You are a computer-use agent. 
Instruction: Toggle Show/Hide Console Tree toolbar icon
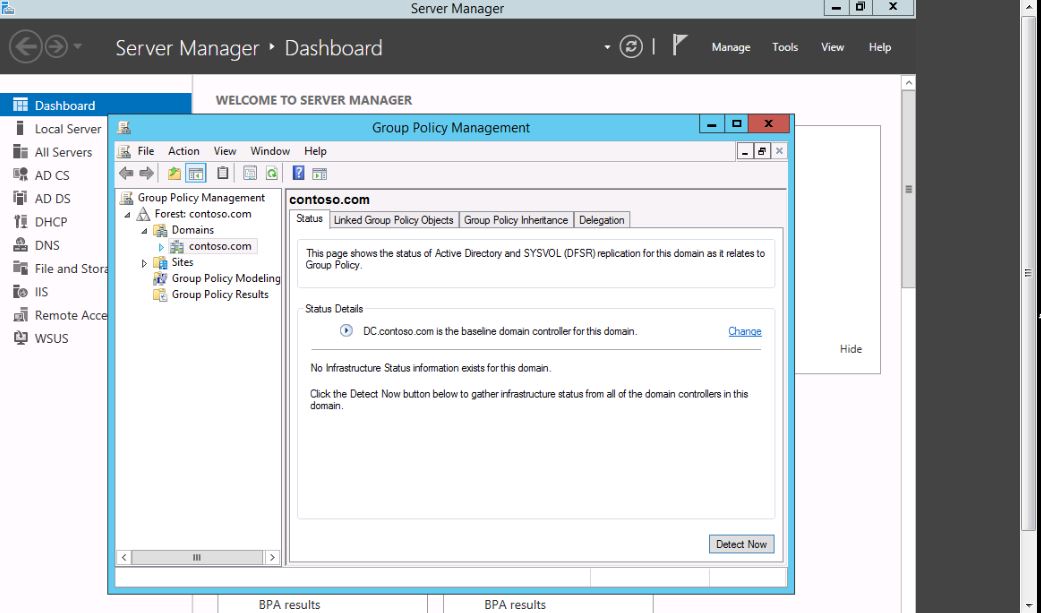pos(197,174)
